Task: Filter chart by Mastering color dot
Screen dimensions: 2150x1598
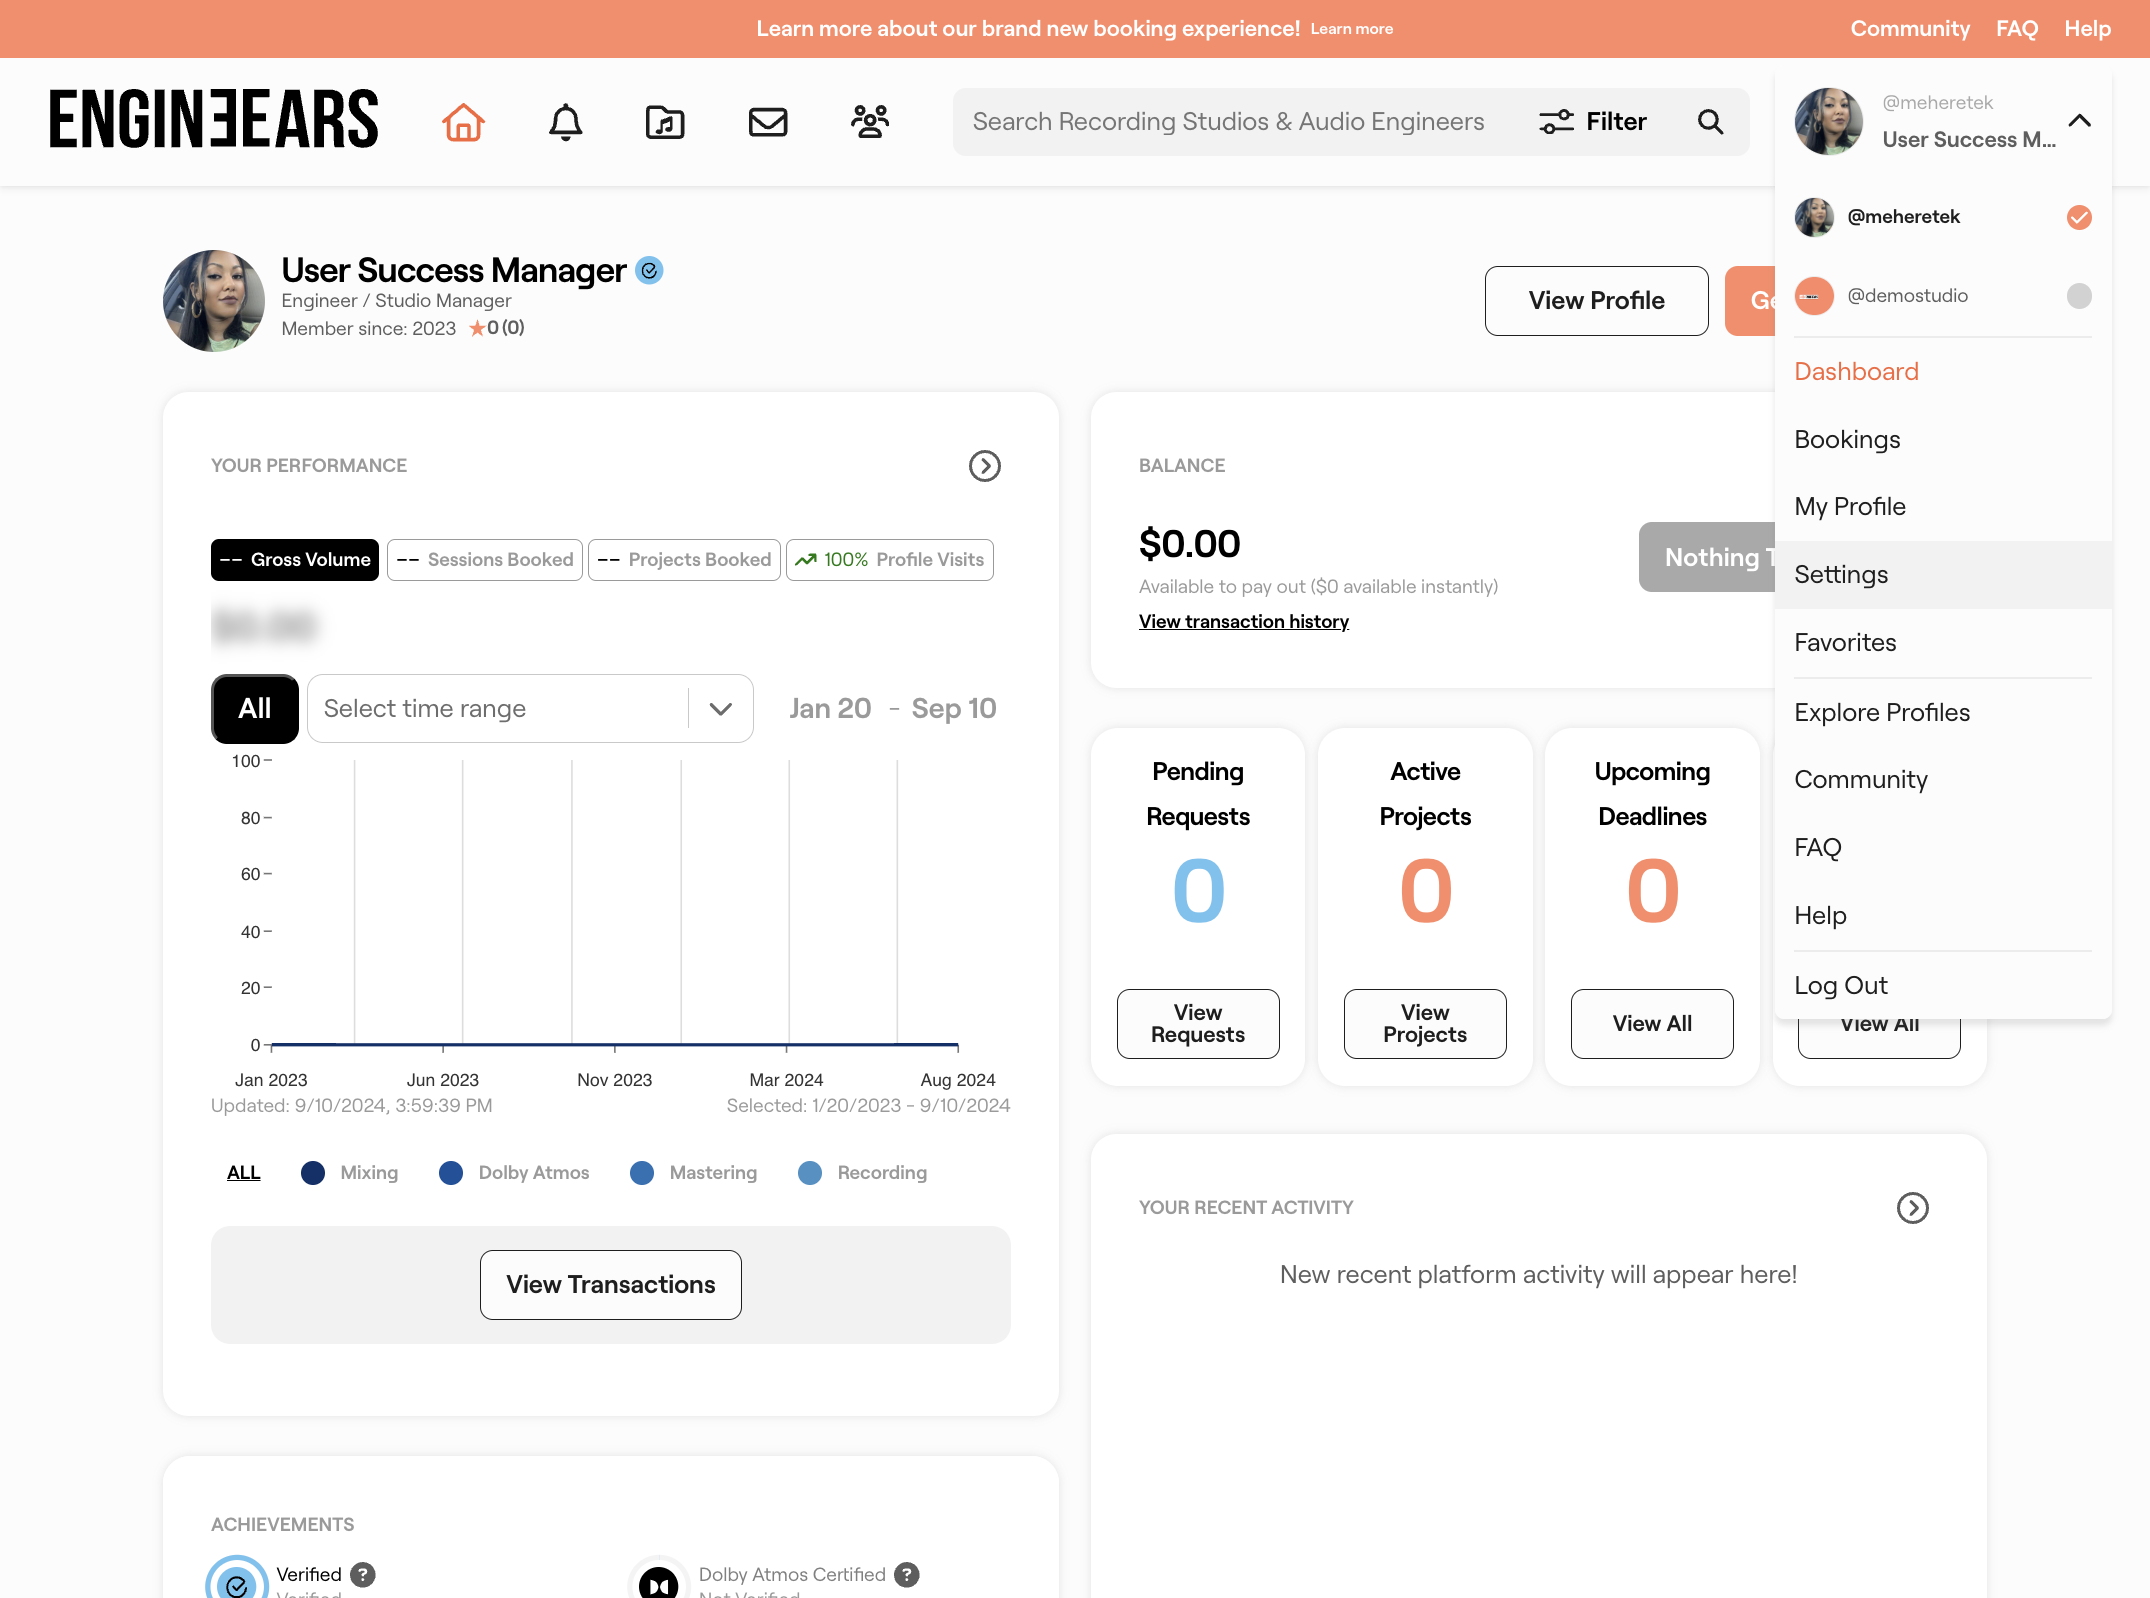Action: pyautogui.click(x=642, y=1173)
